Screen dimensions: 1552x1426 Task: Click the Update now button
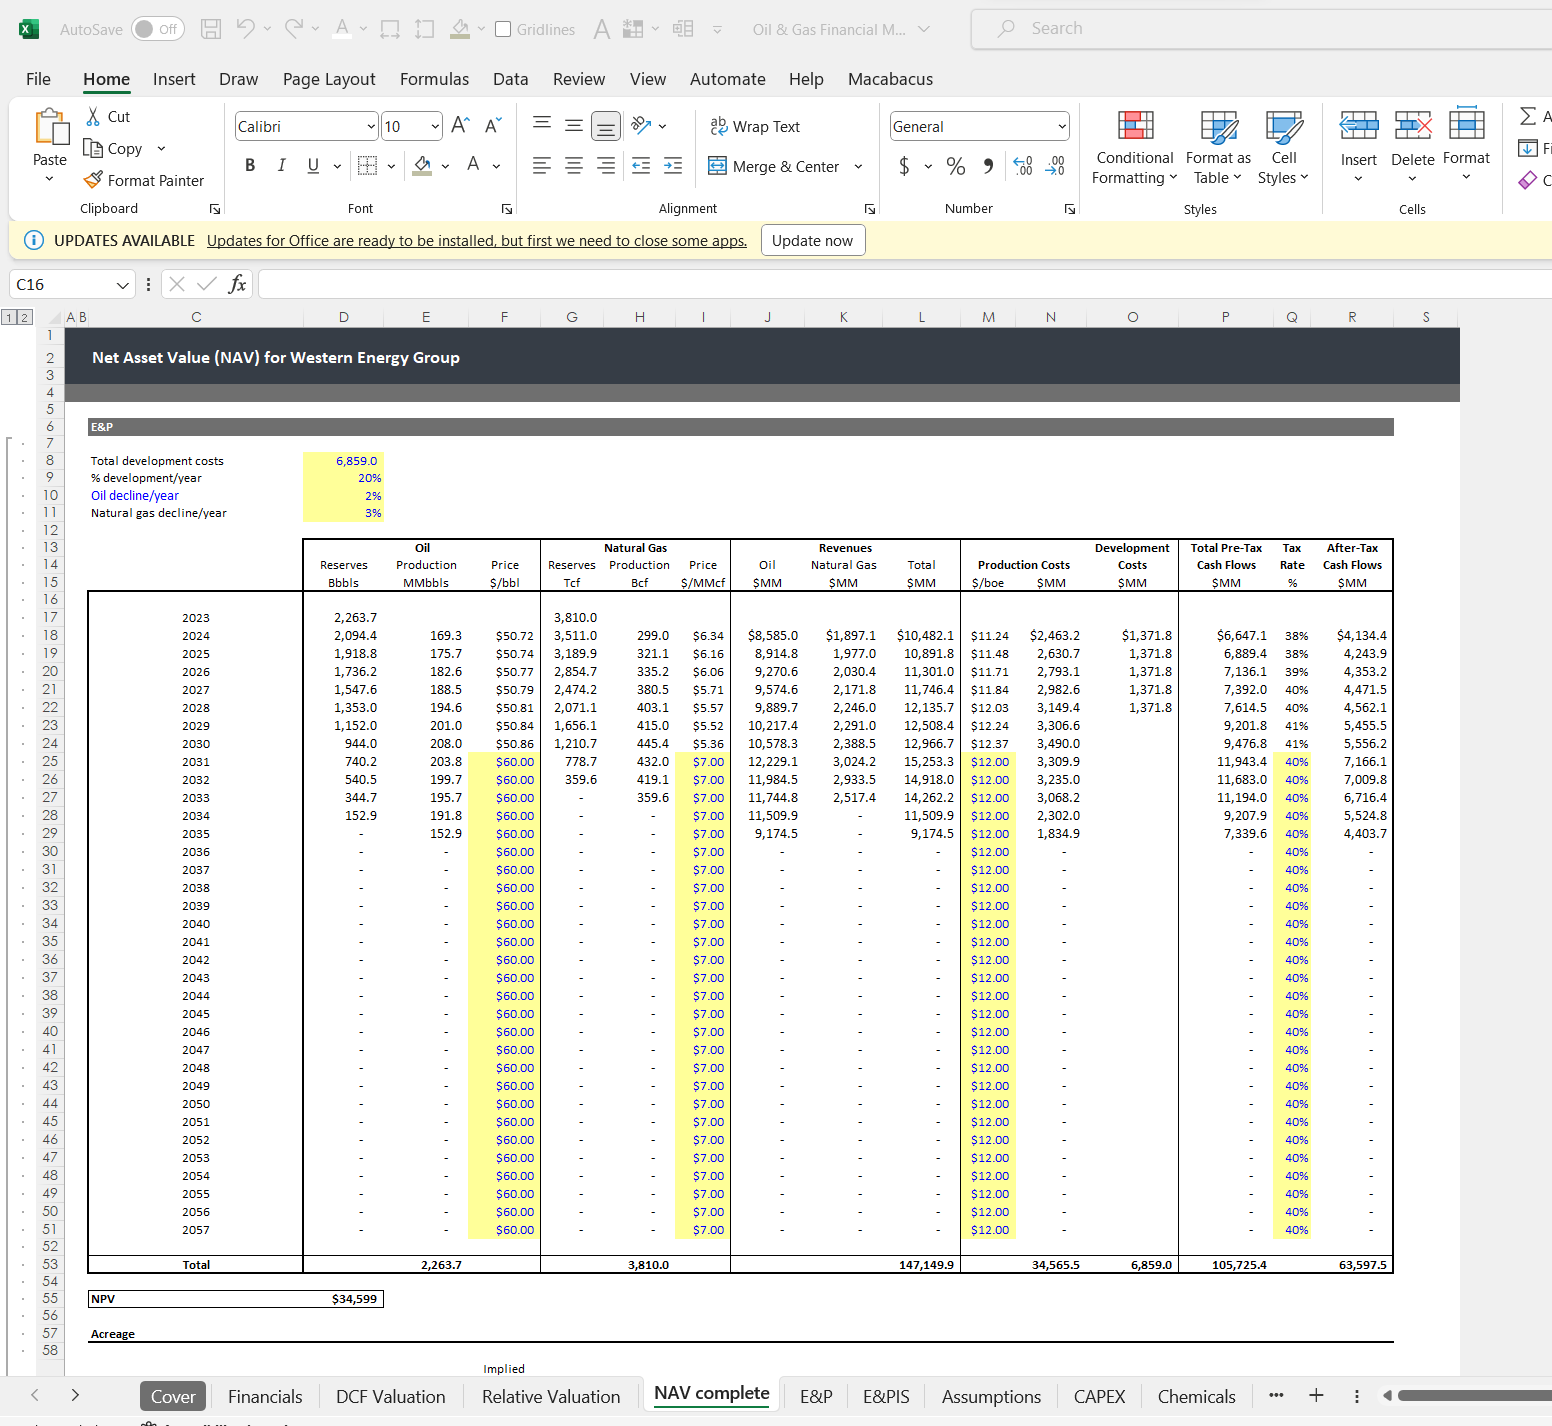[813, 240]
